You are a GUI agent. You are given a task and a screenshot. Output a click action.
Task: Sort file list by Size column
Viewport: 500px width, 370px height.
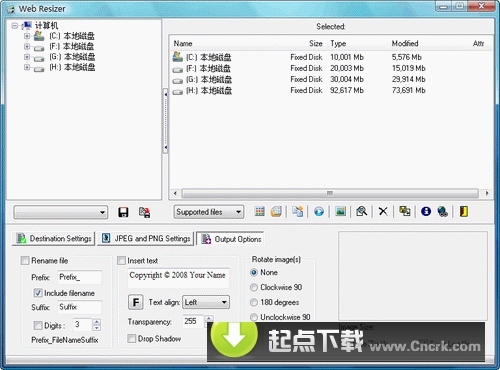click(x=315, y=43)
